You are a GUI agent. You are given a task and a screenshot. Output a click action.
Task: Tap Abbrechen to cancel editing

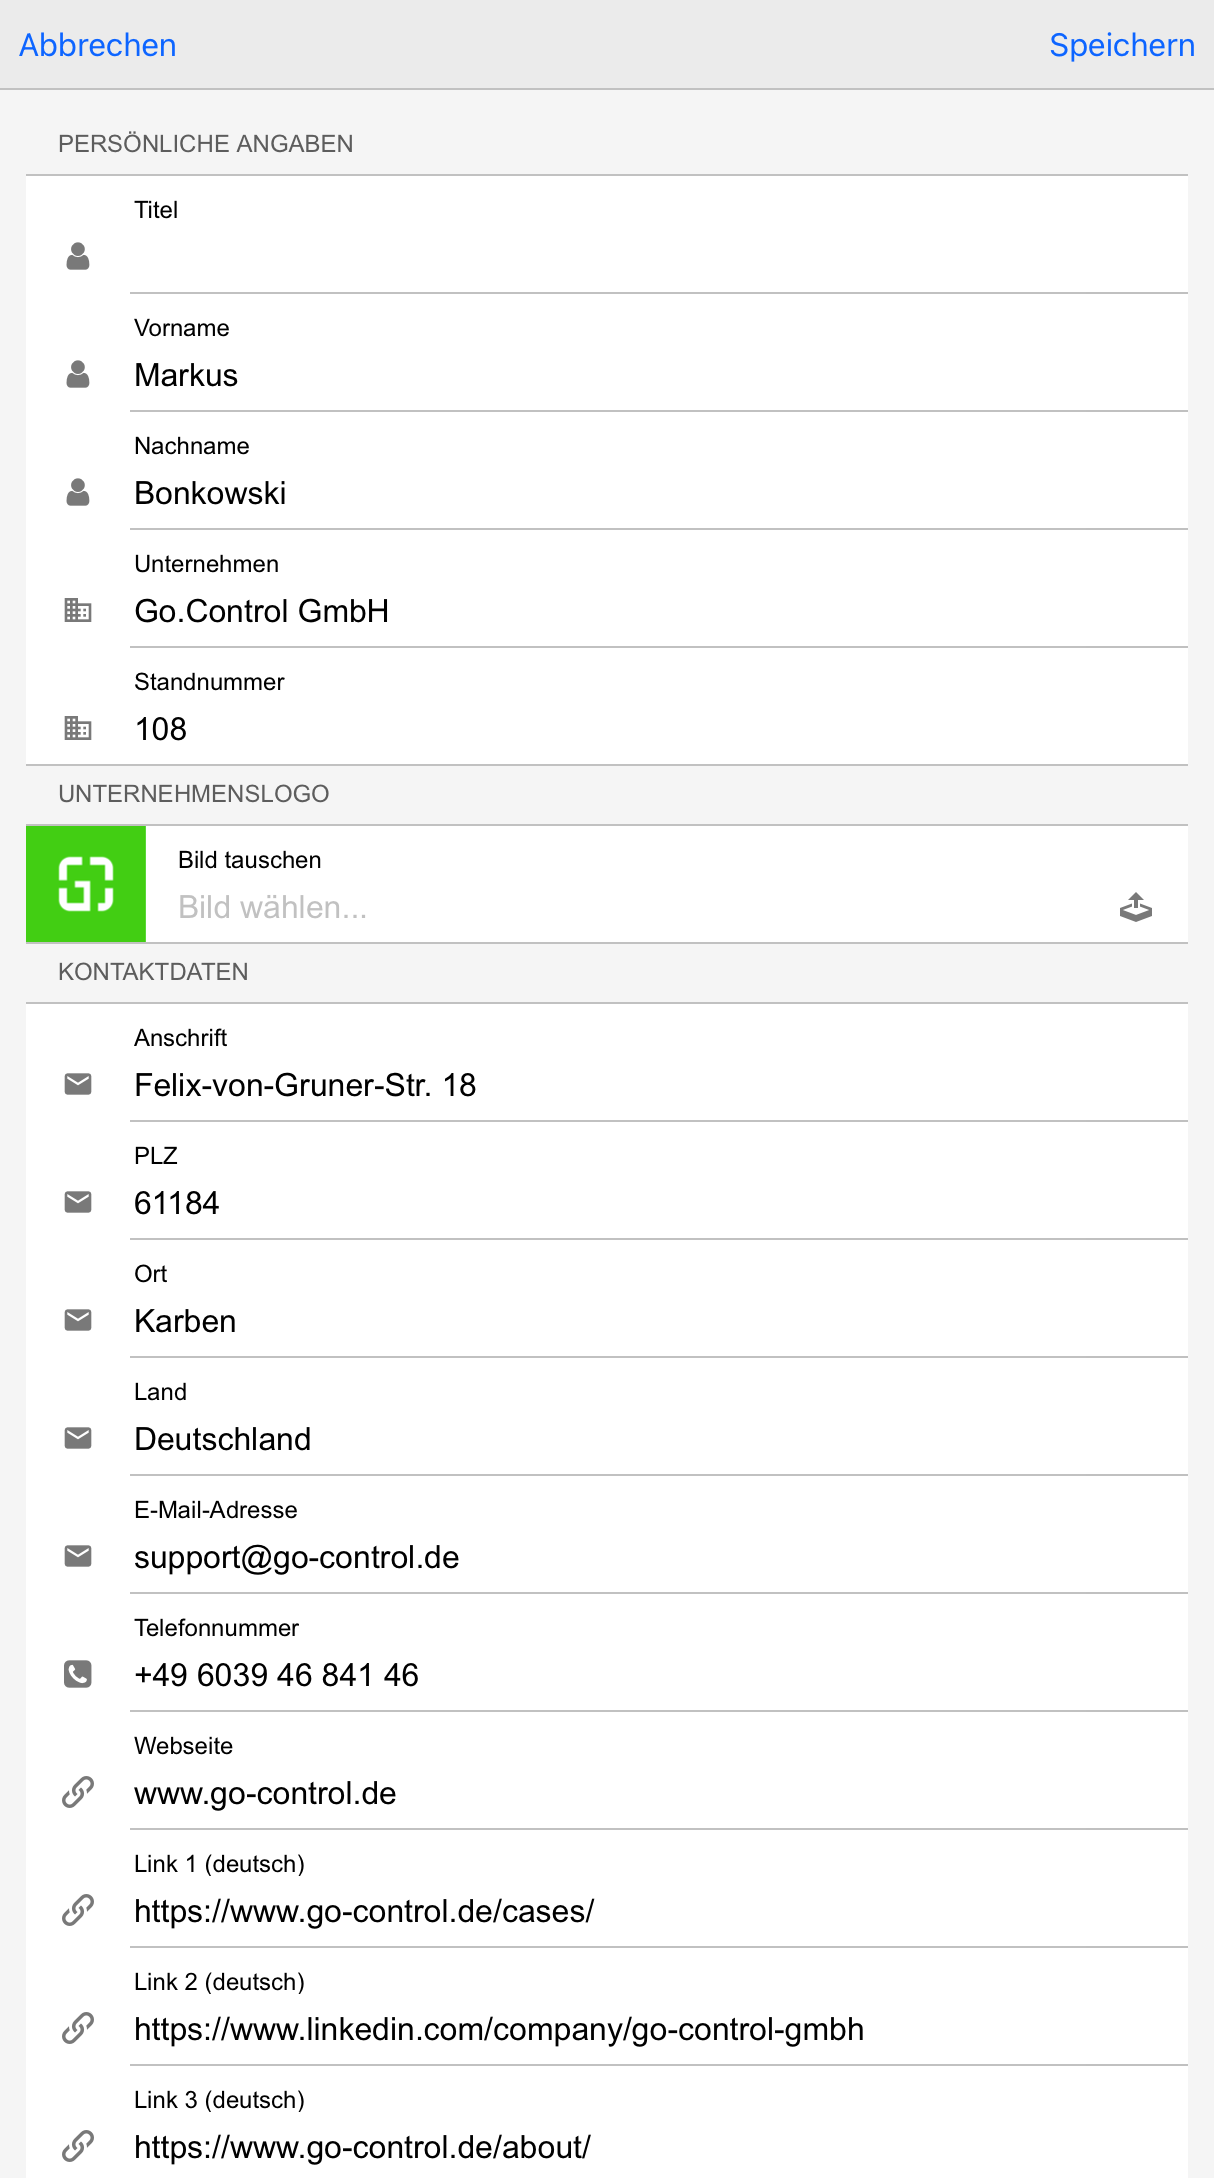coord(98,45)
